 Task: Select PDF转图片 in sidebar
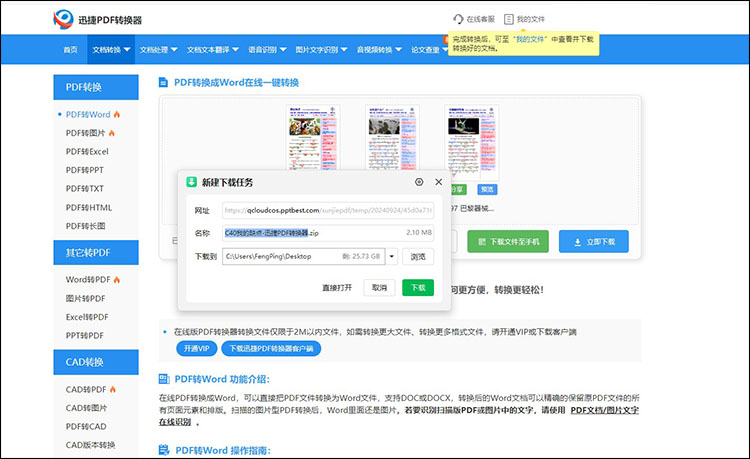[x=85, y=133]
